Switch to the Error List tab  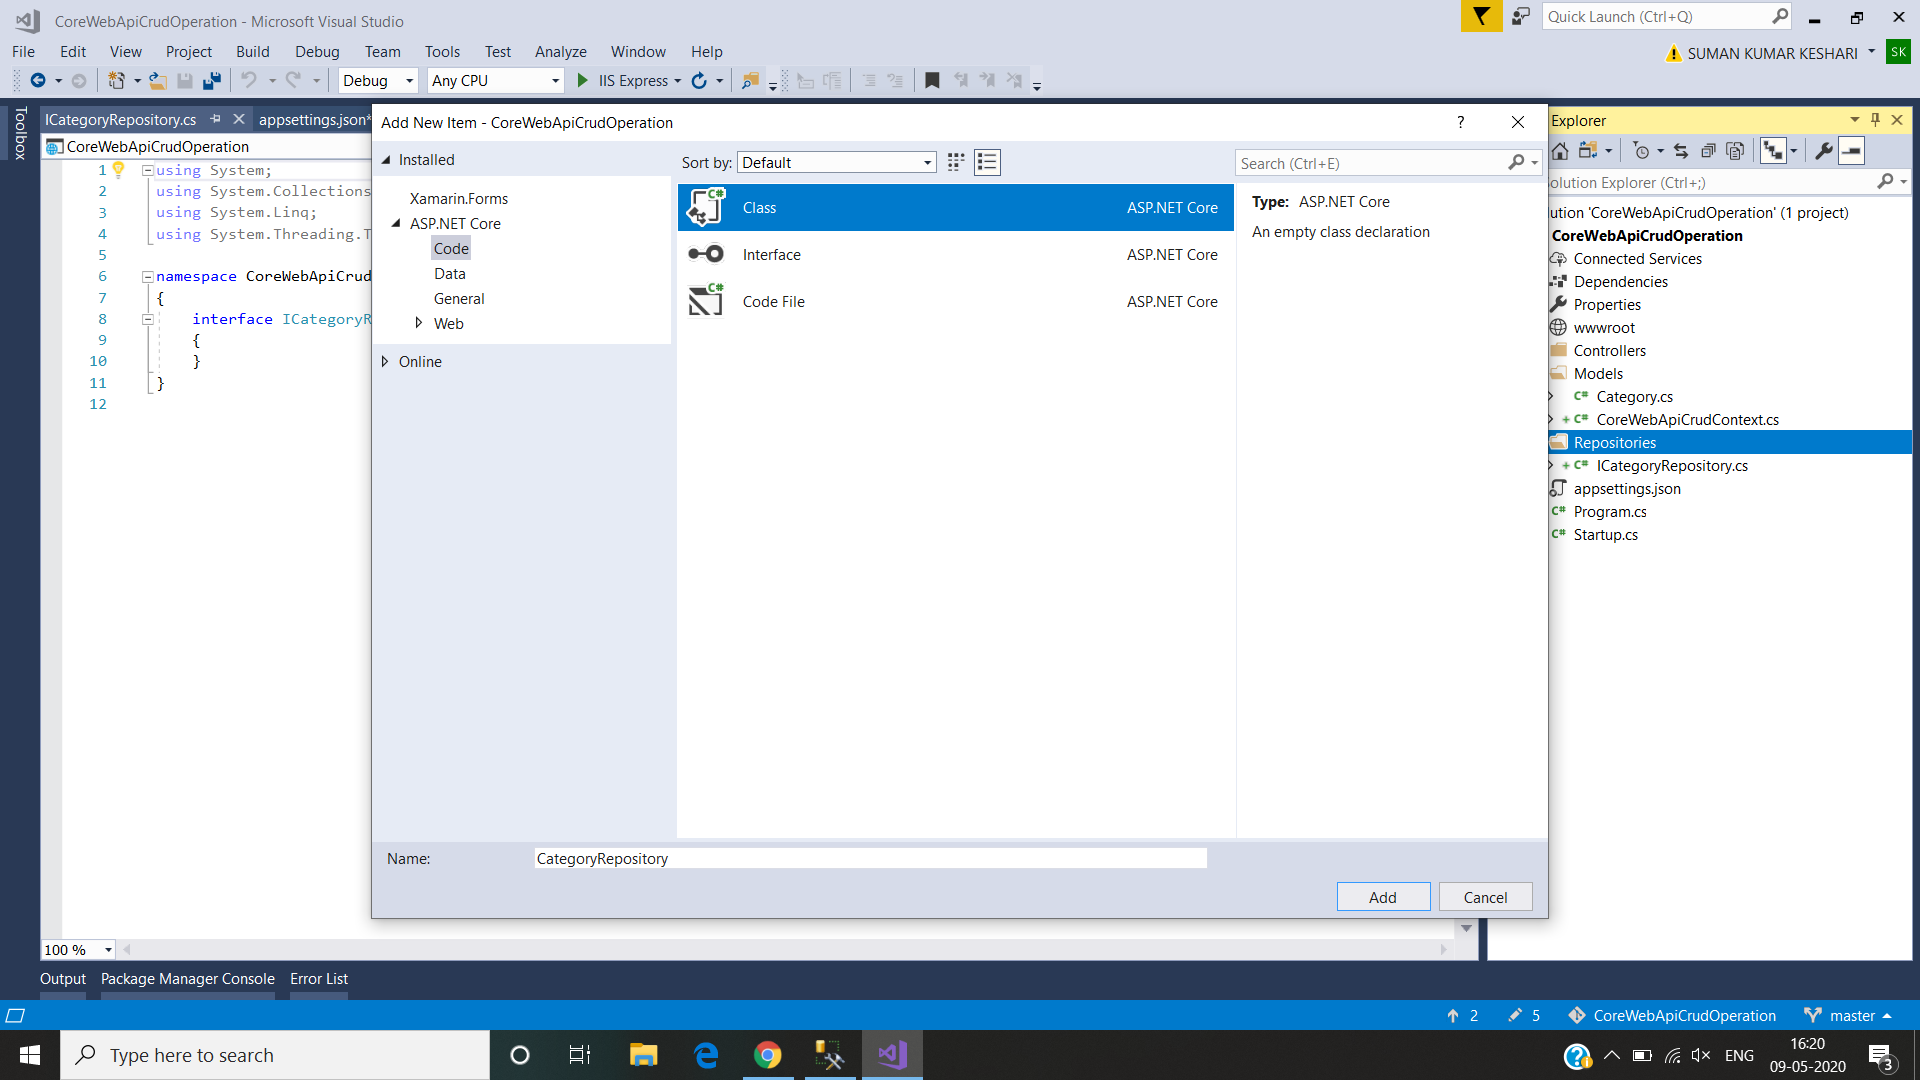319,979
